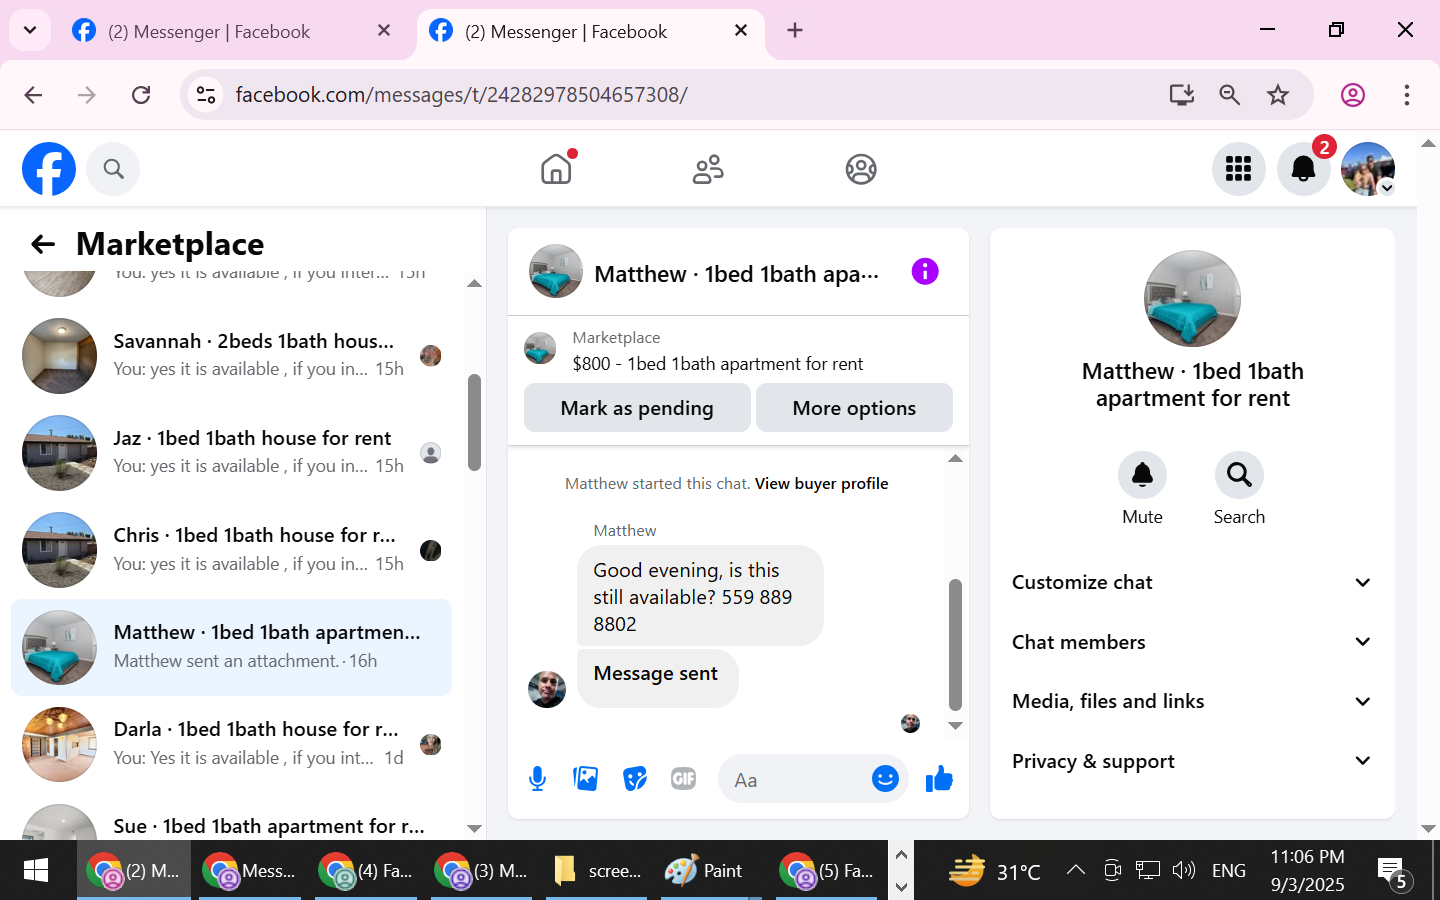1440x900 pixels.
Task: Open conversation information purple icon
Action: [x=925, y=271]
